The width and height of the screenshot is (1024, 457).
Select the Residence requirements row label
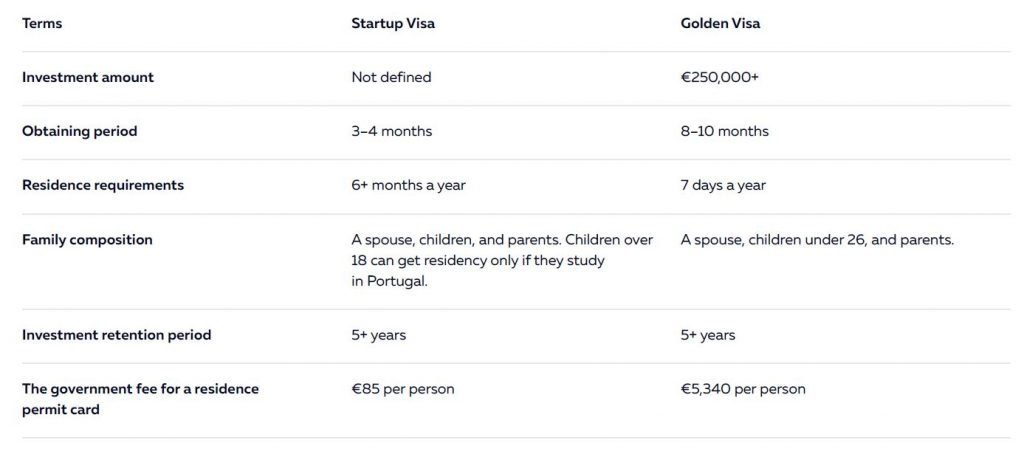pyautogui.click(x=103, y=185)
